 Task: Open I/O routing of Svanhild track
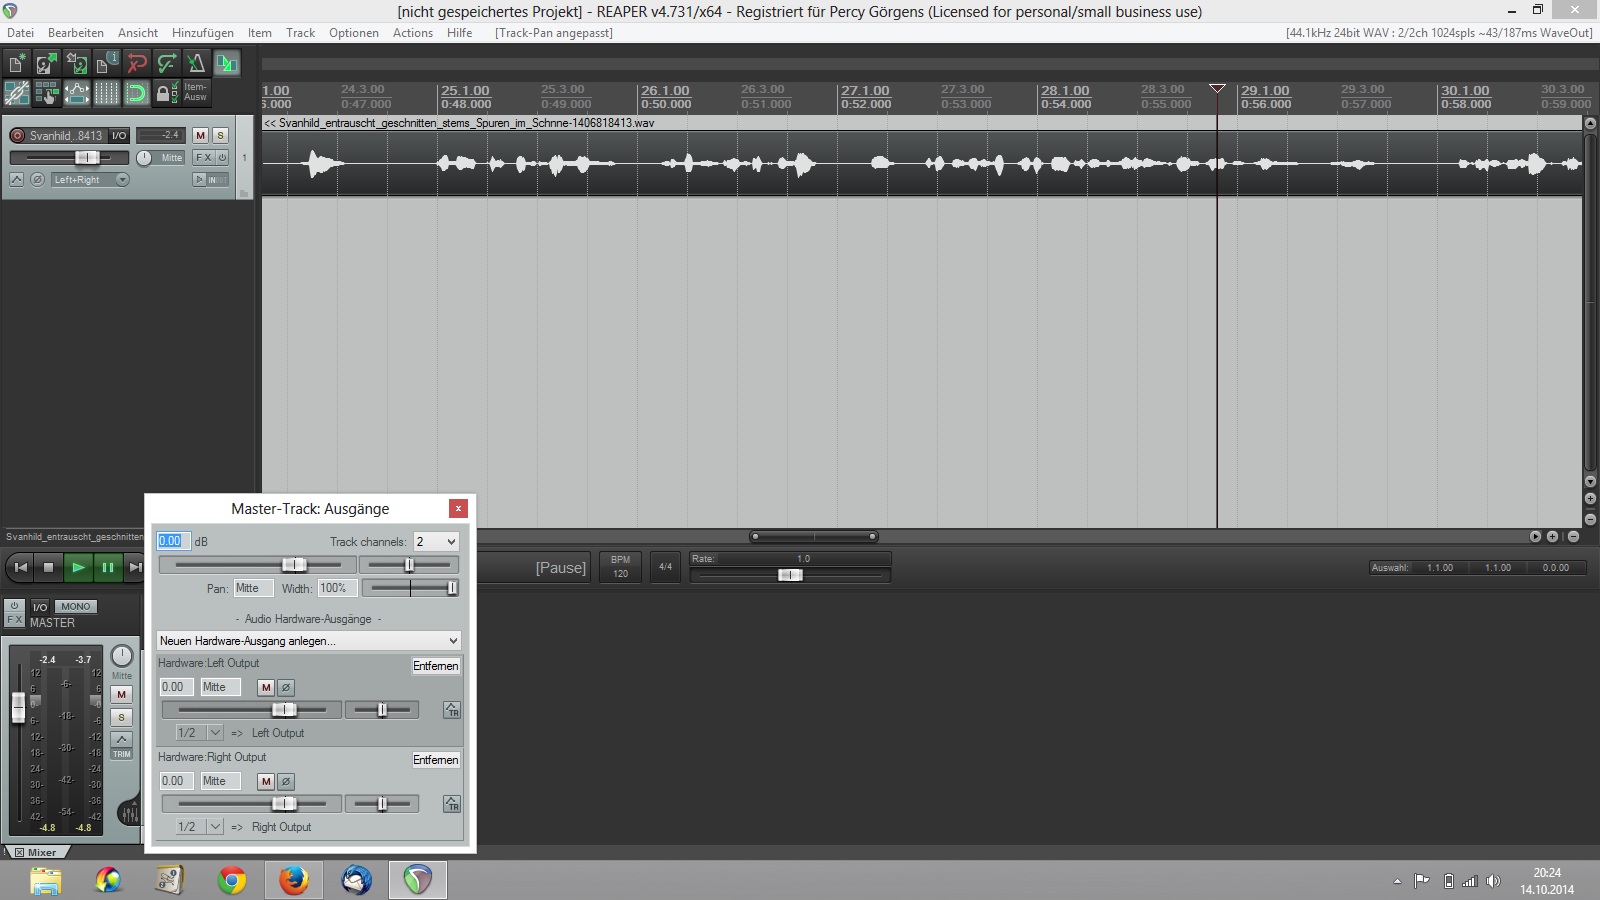point(119,135)
